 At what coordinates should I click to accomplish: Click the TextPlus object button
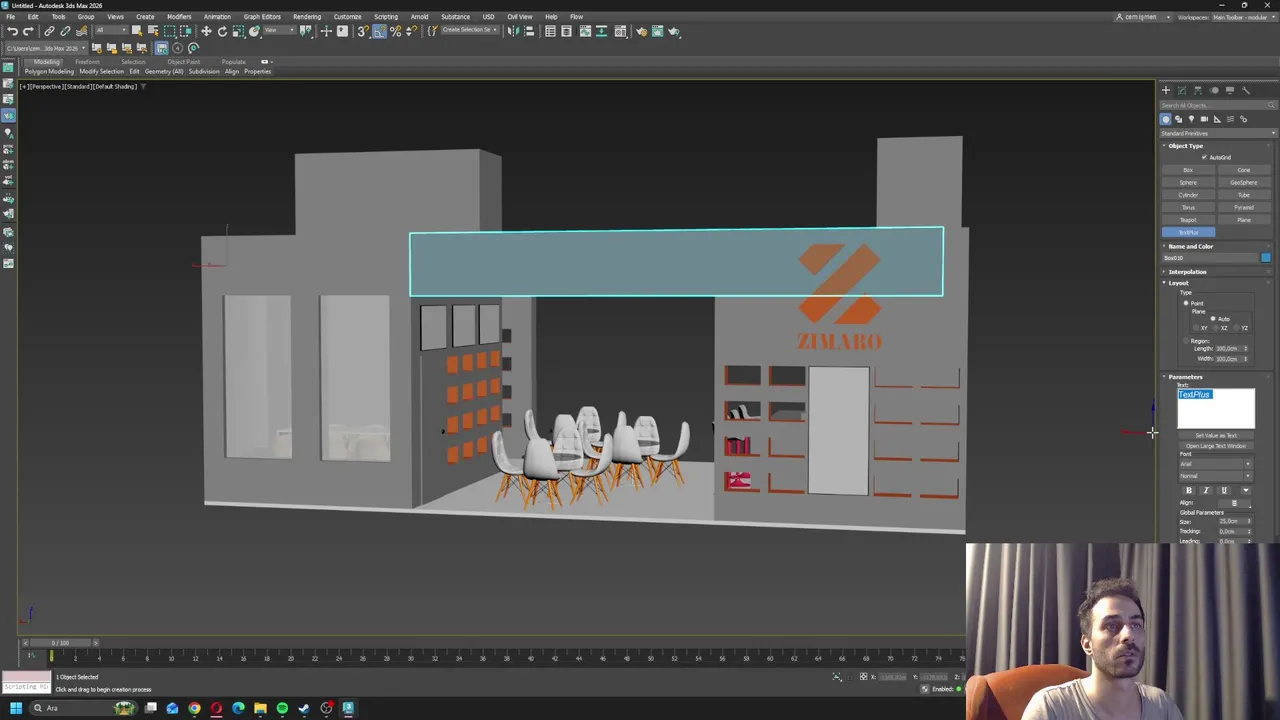tap(1188, 232)
